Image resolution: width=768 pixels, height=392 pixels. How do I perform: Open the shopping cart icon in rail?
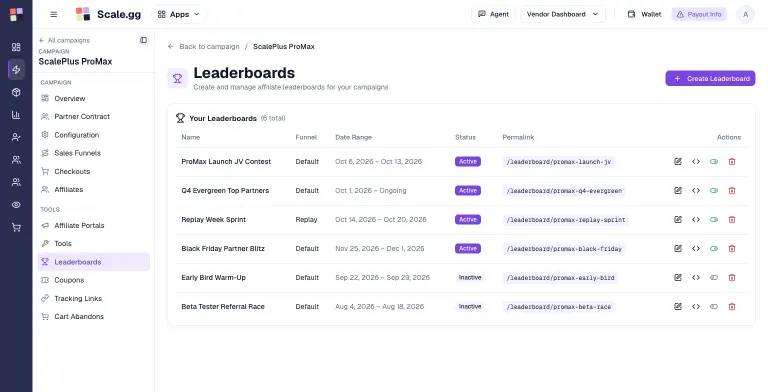16,227
